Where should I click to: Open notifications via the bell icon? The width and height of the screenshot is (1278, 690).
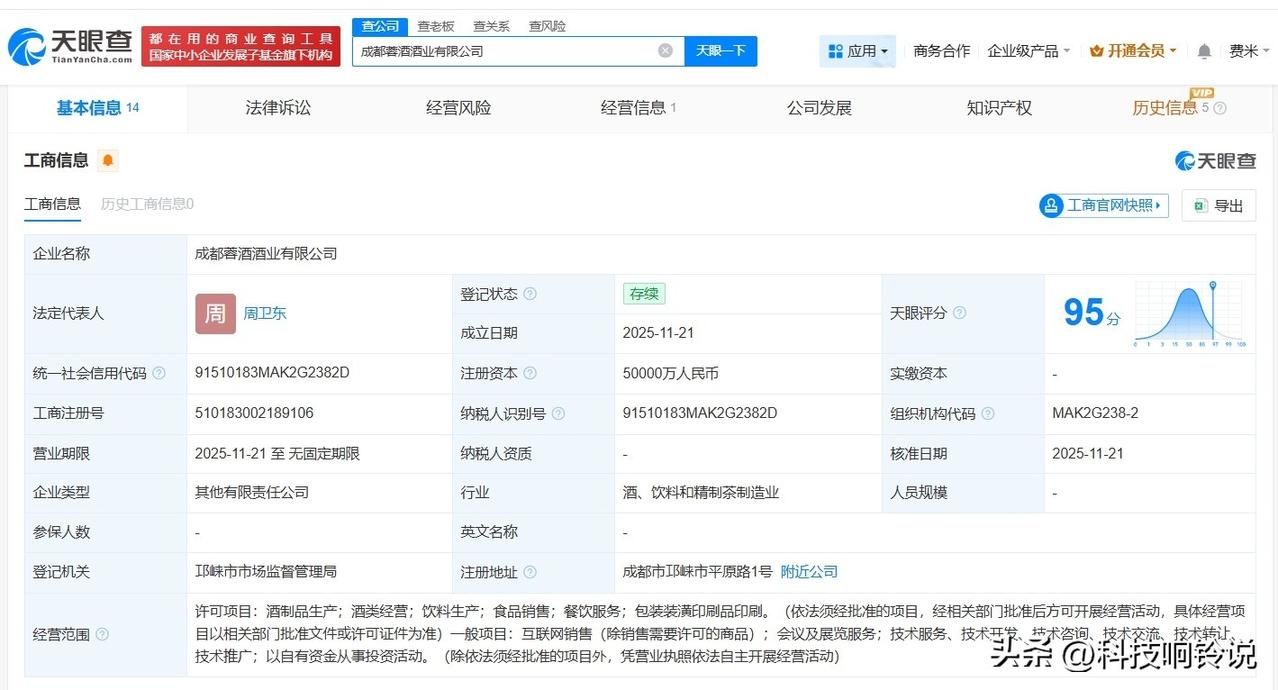(1202, 50)
